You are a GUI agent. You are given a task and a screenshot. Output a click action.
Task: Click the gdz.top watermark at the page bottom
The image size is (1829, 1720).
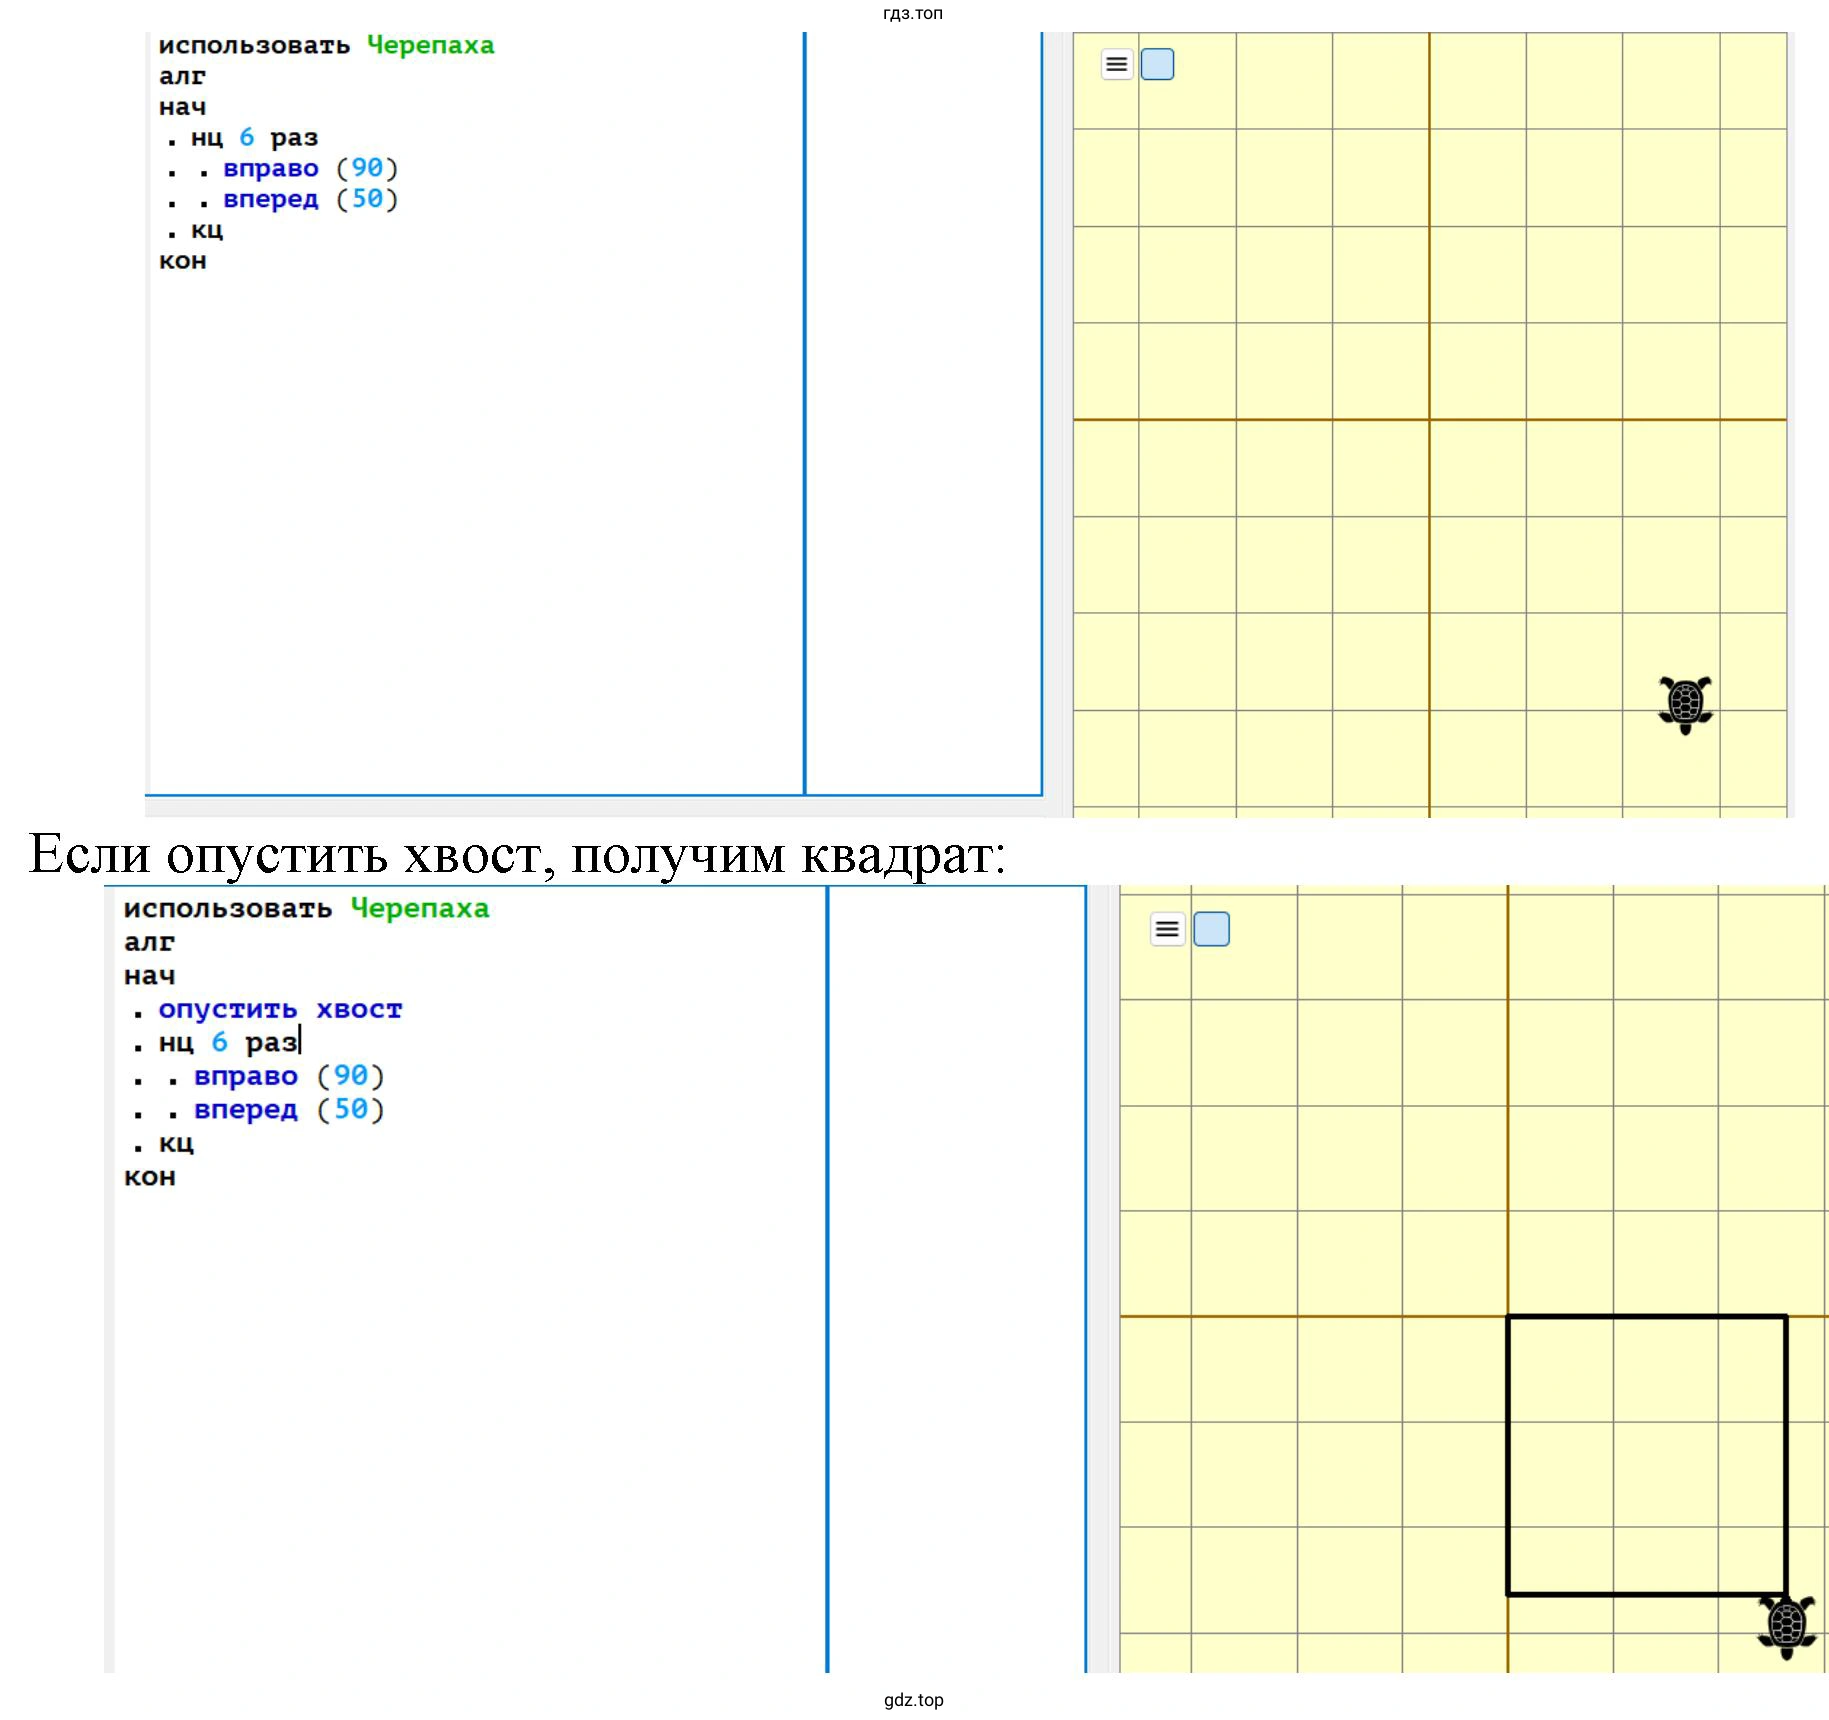913,1700
